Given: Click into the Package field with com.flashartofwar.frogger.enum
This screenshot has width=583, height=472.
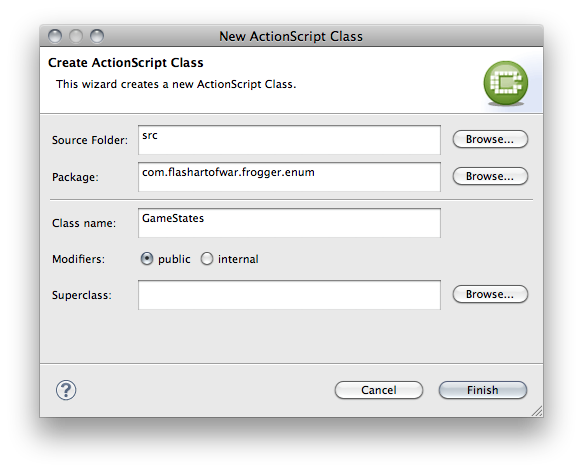Looking at the screenshot, I should (x=289, y=177).
